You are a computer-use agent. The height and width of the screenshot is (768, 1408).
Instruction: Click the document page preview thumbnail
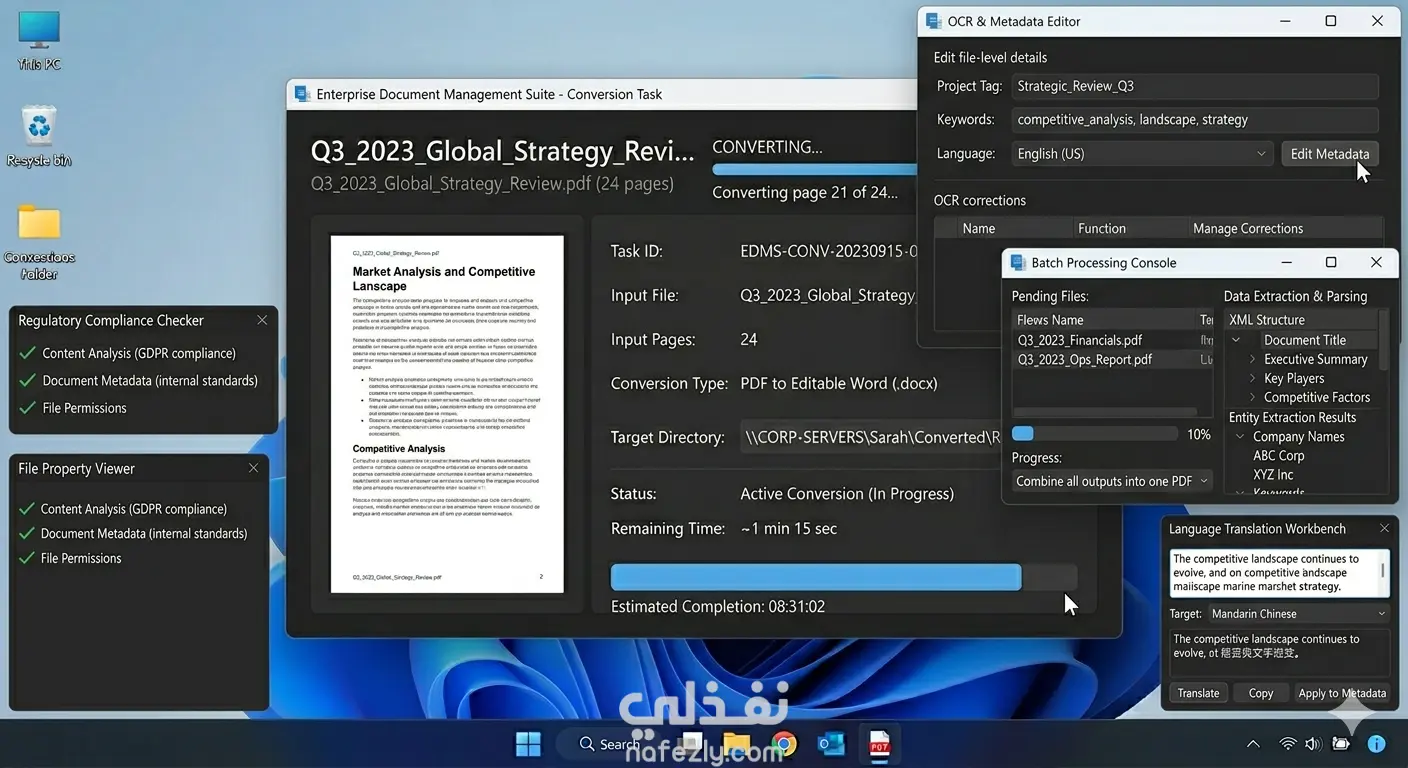[x=447, y=413]
